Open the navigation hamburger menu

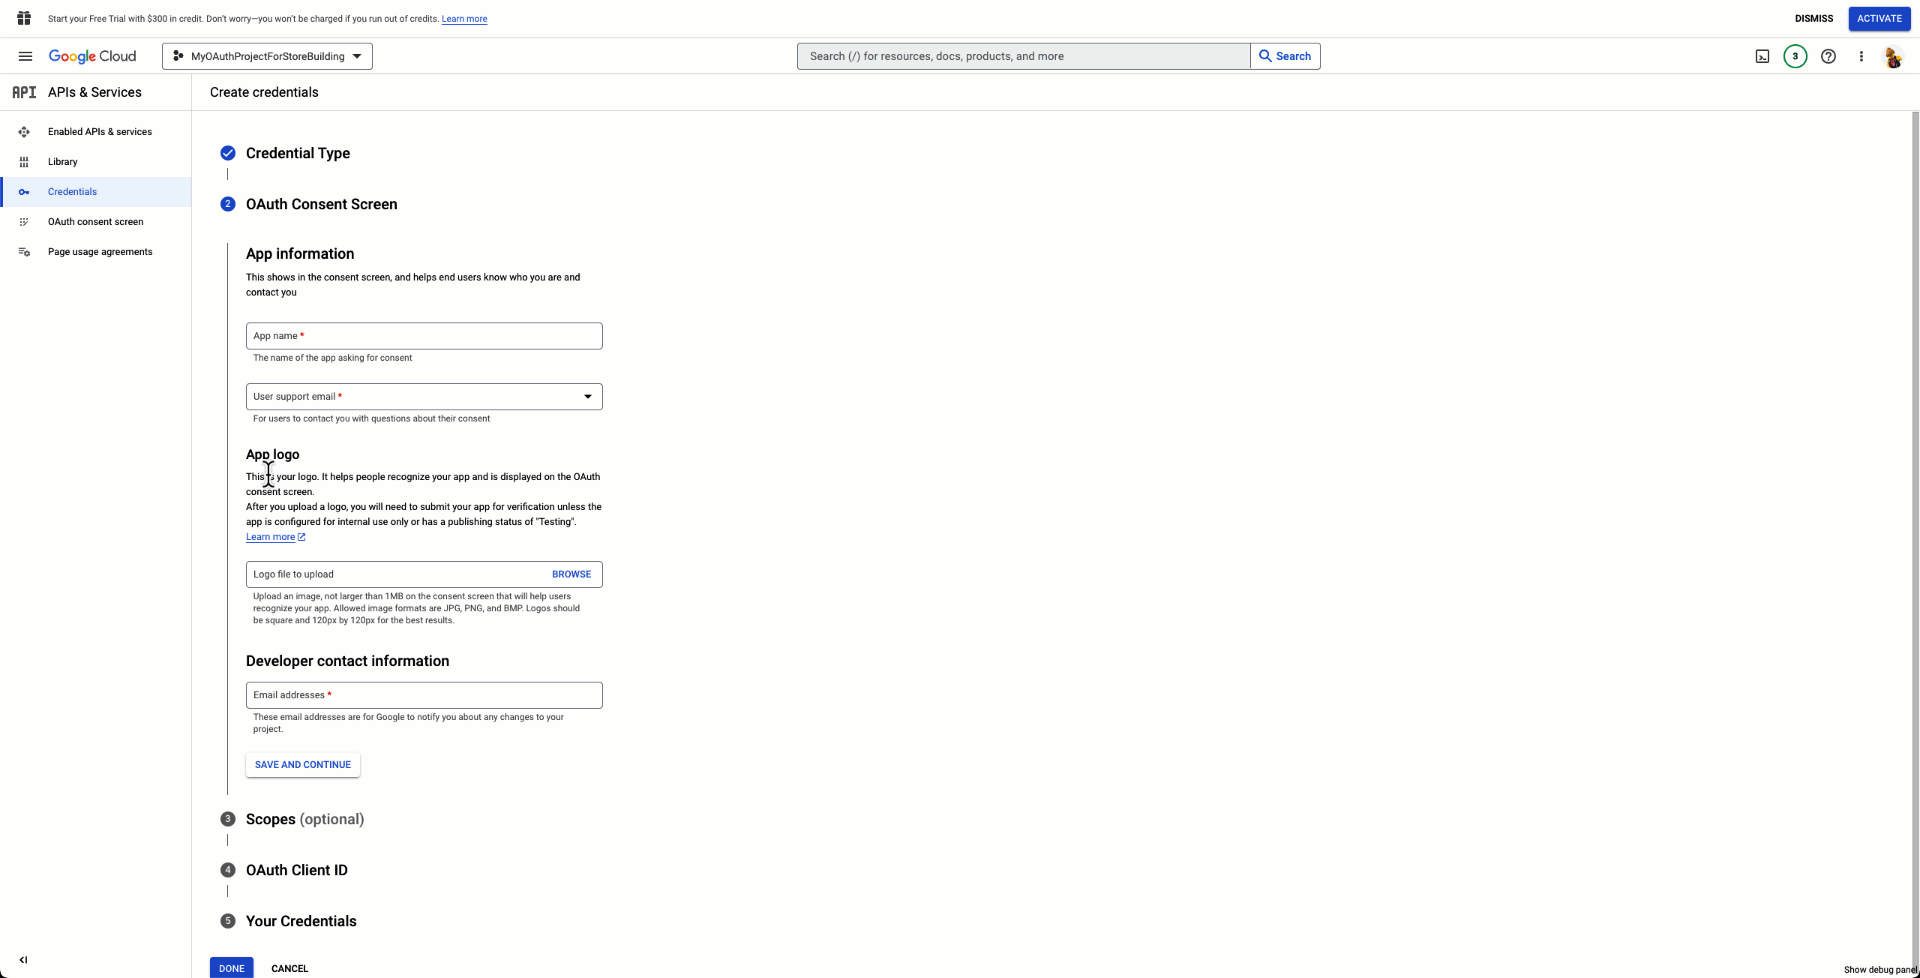(25, 56)
